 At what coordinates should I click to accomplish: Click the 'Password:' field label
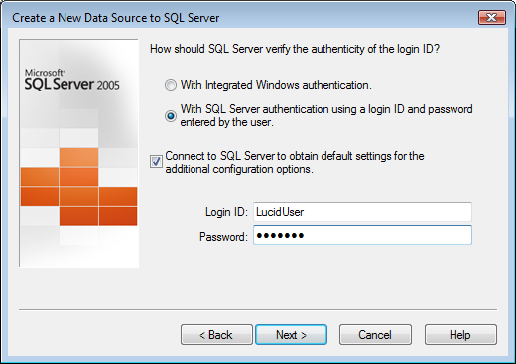(x=223, y=237)
